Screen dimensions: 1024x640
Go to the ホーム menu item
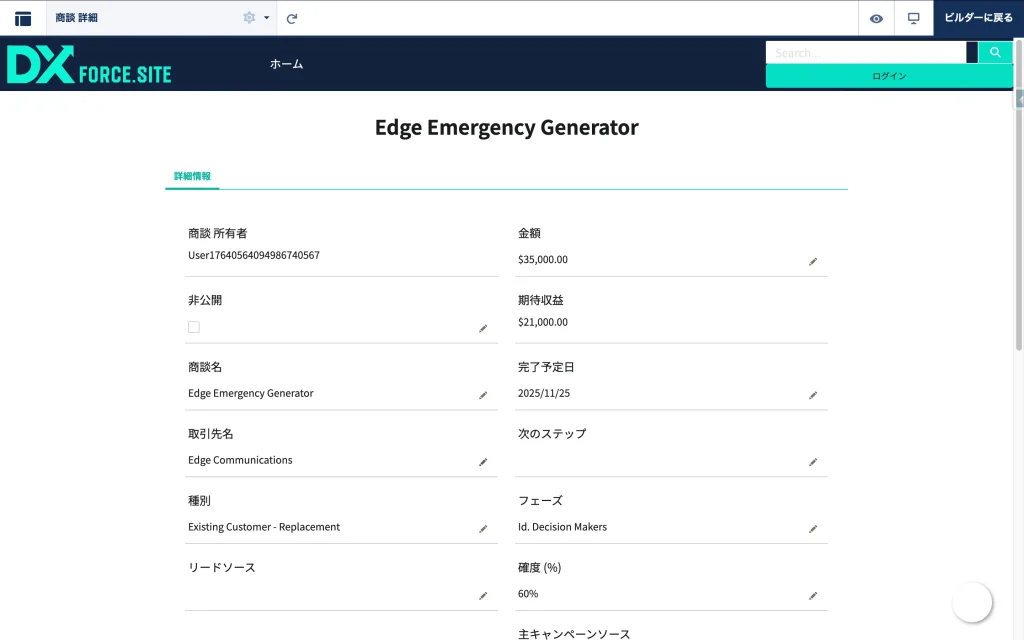pos(286,64)
